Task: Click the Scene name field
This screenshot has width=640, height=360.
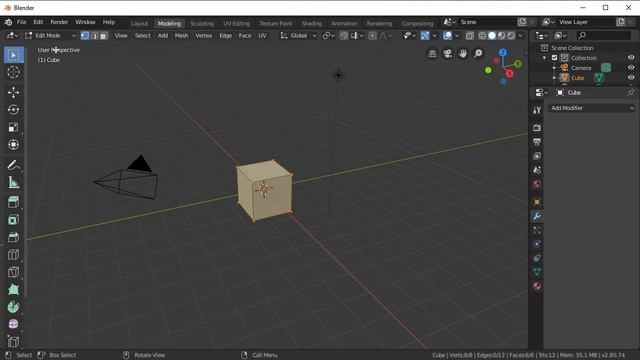Action: pyautogui.click(x=487, y=22)
